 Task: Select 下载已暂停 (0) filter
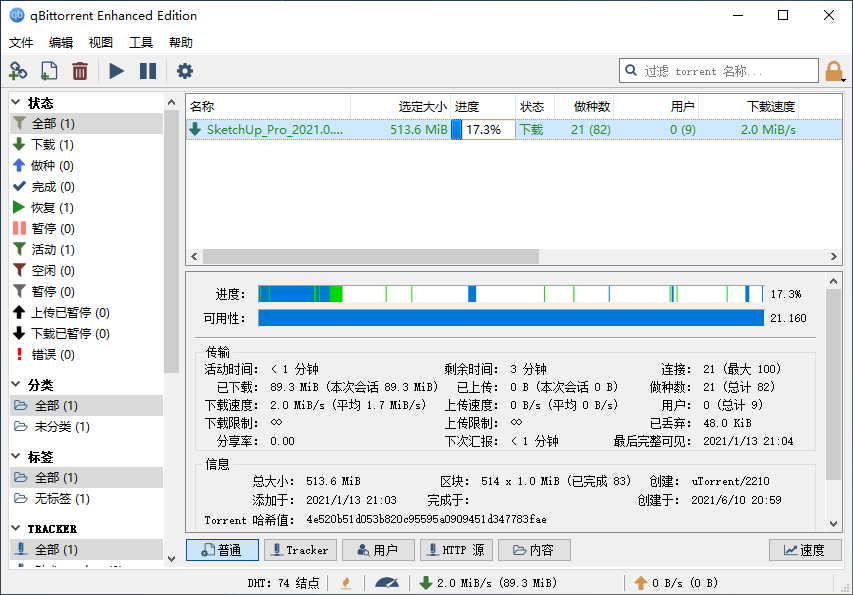86,333
